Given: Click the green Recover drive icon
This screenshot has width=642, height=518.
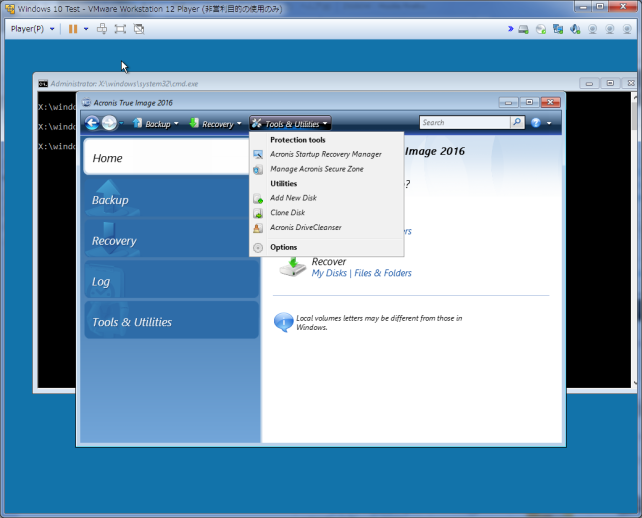Looking at the screenshot, I should pos(292,267).
